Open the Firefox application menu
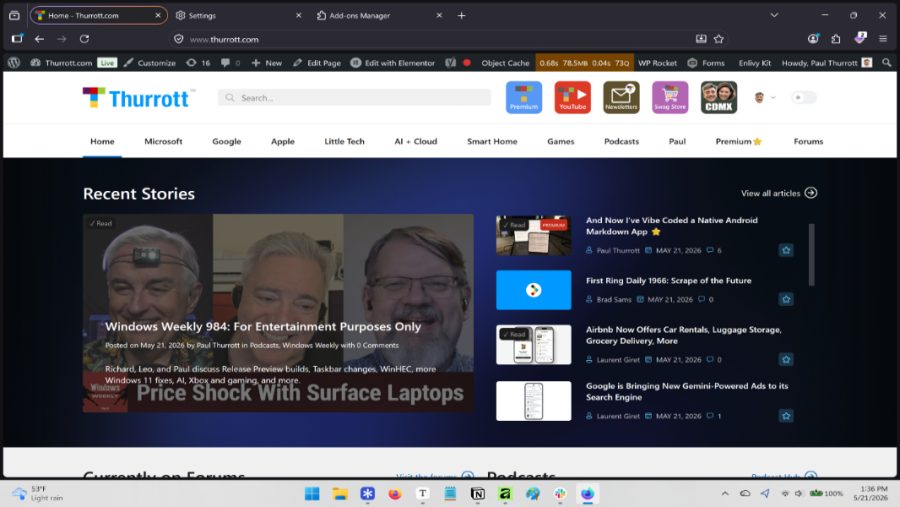Screen dimensions: 900x507 [x=883, y=39]
